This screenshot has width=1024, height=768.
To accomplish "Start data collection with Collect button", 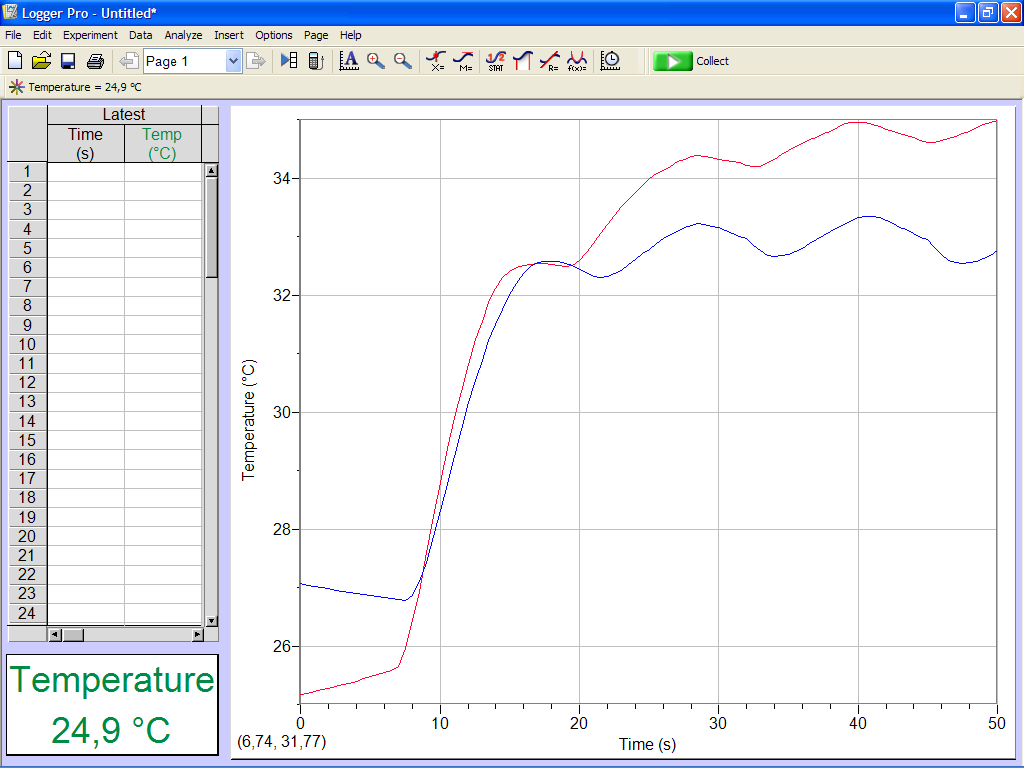I will click(691, 61).
